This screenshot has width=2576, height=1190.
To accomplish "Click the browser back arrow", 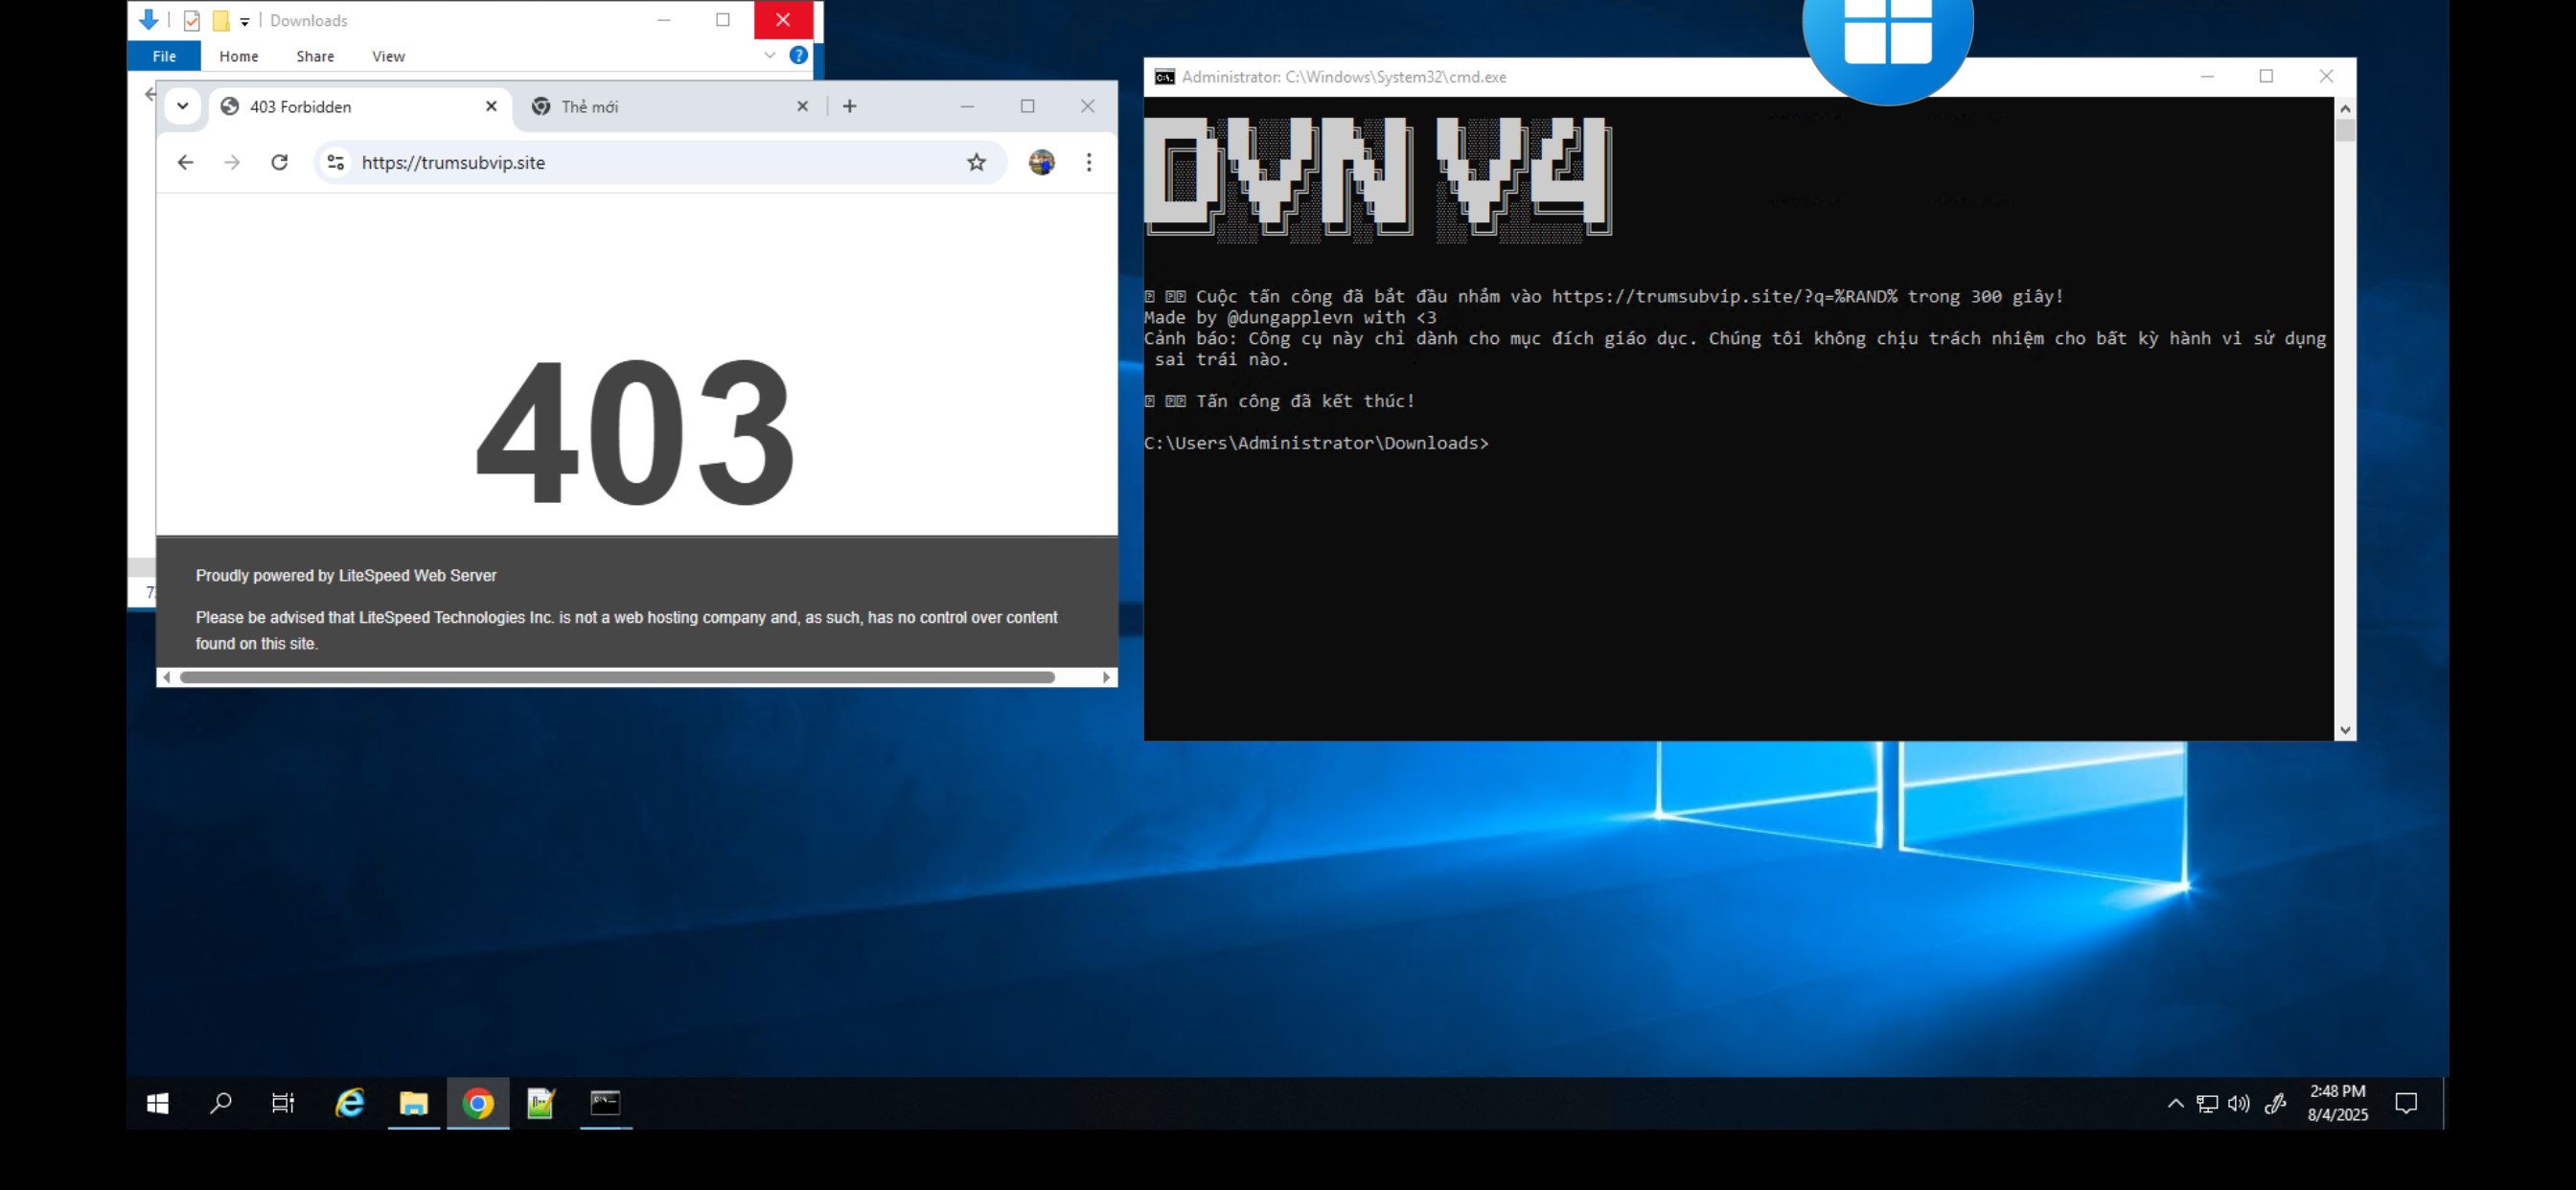I will point(185,162).
